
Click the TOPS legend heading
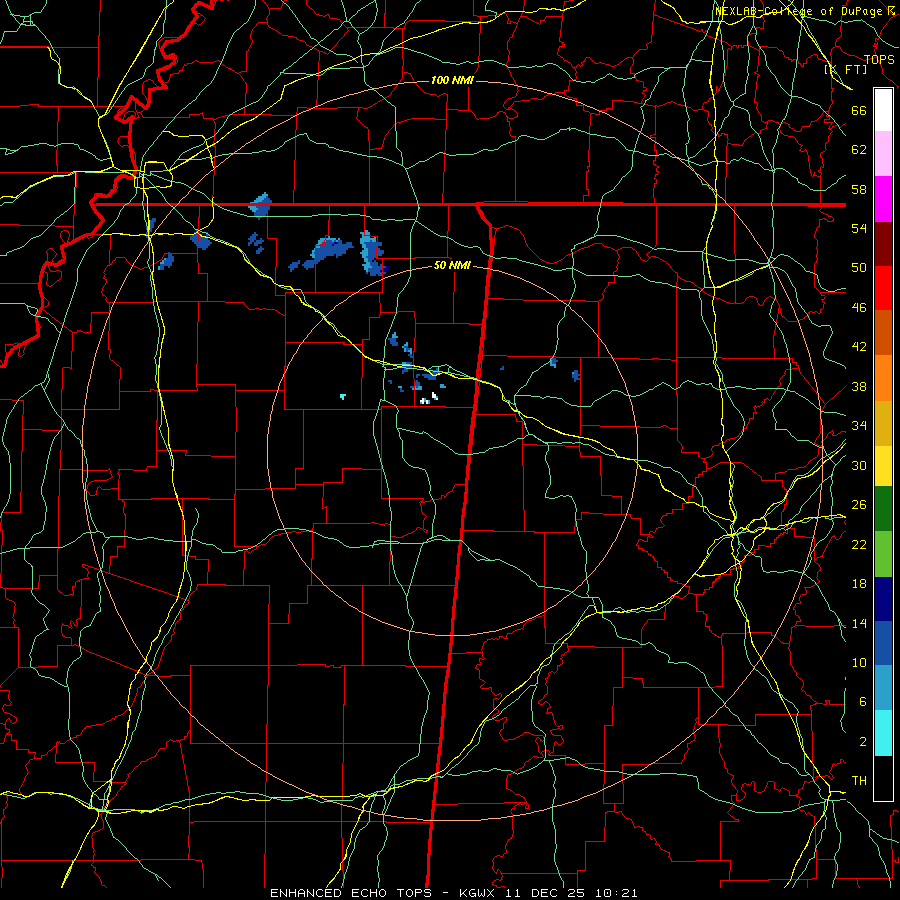point(879,60)
